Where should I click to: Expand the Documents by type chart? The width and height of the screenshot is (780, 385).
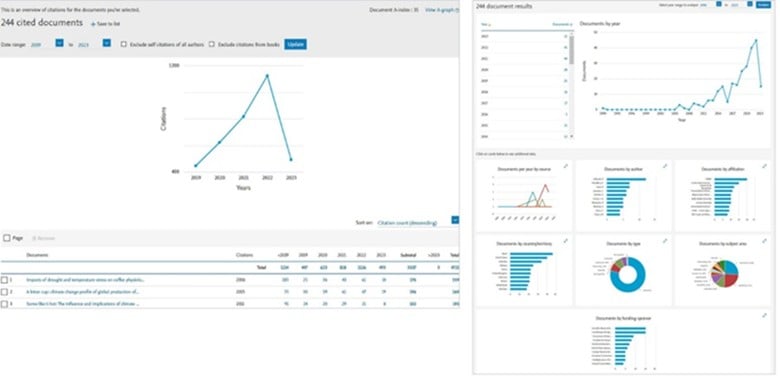[x=665, y=241]
